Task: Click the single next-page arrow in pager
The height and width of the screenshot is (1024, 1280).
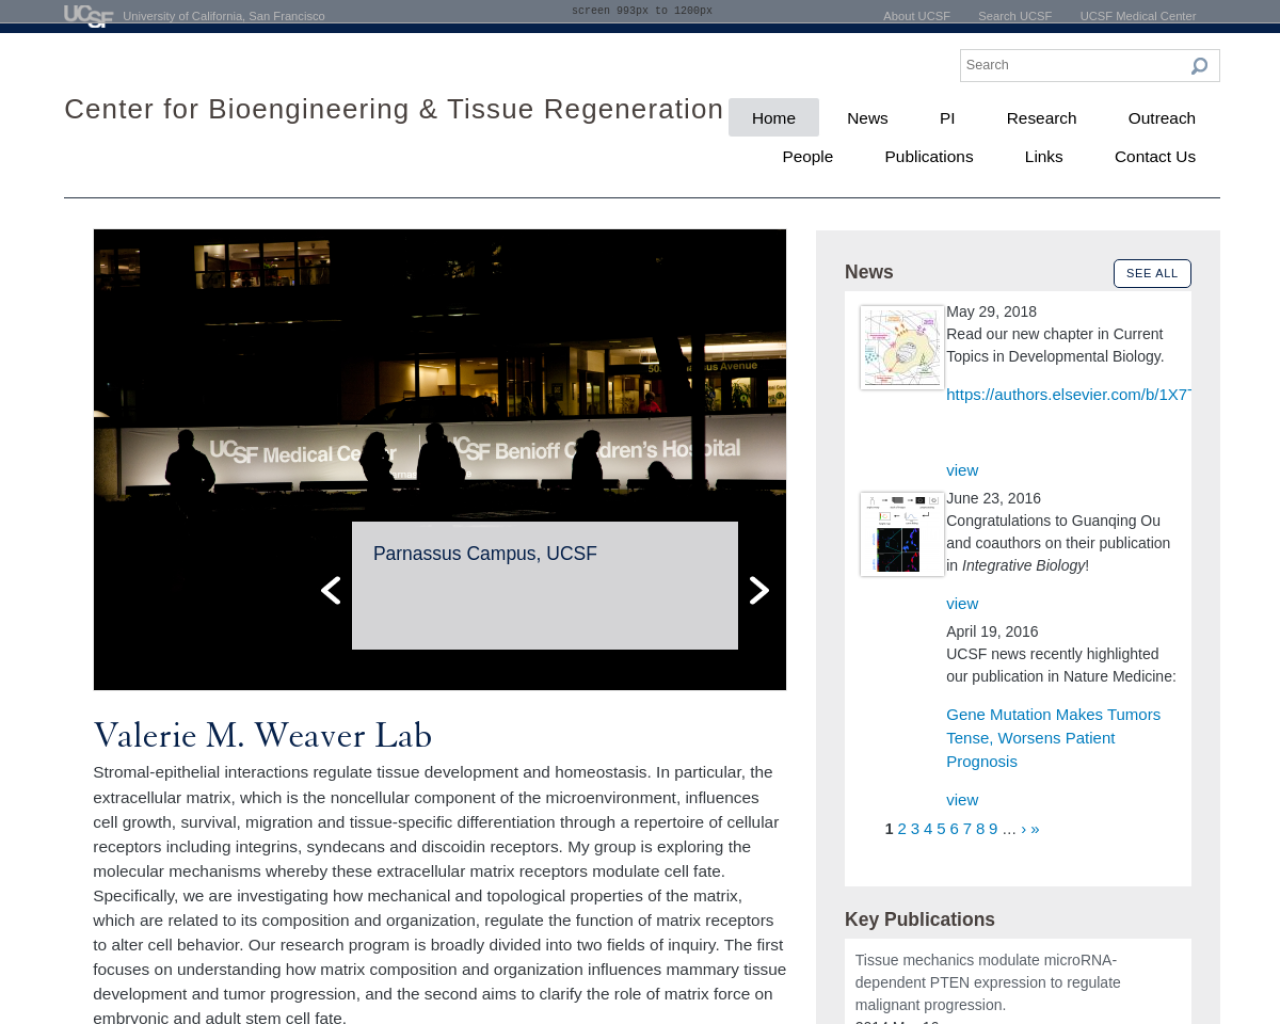Action: (x=1023, y=829)
